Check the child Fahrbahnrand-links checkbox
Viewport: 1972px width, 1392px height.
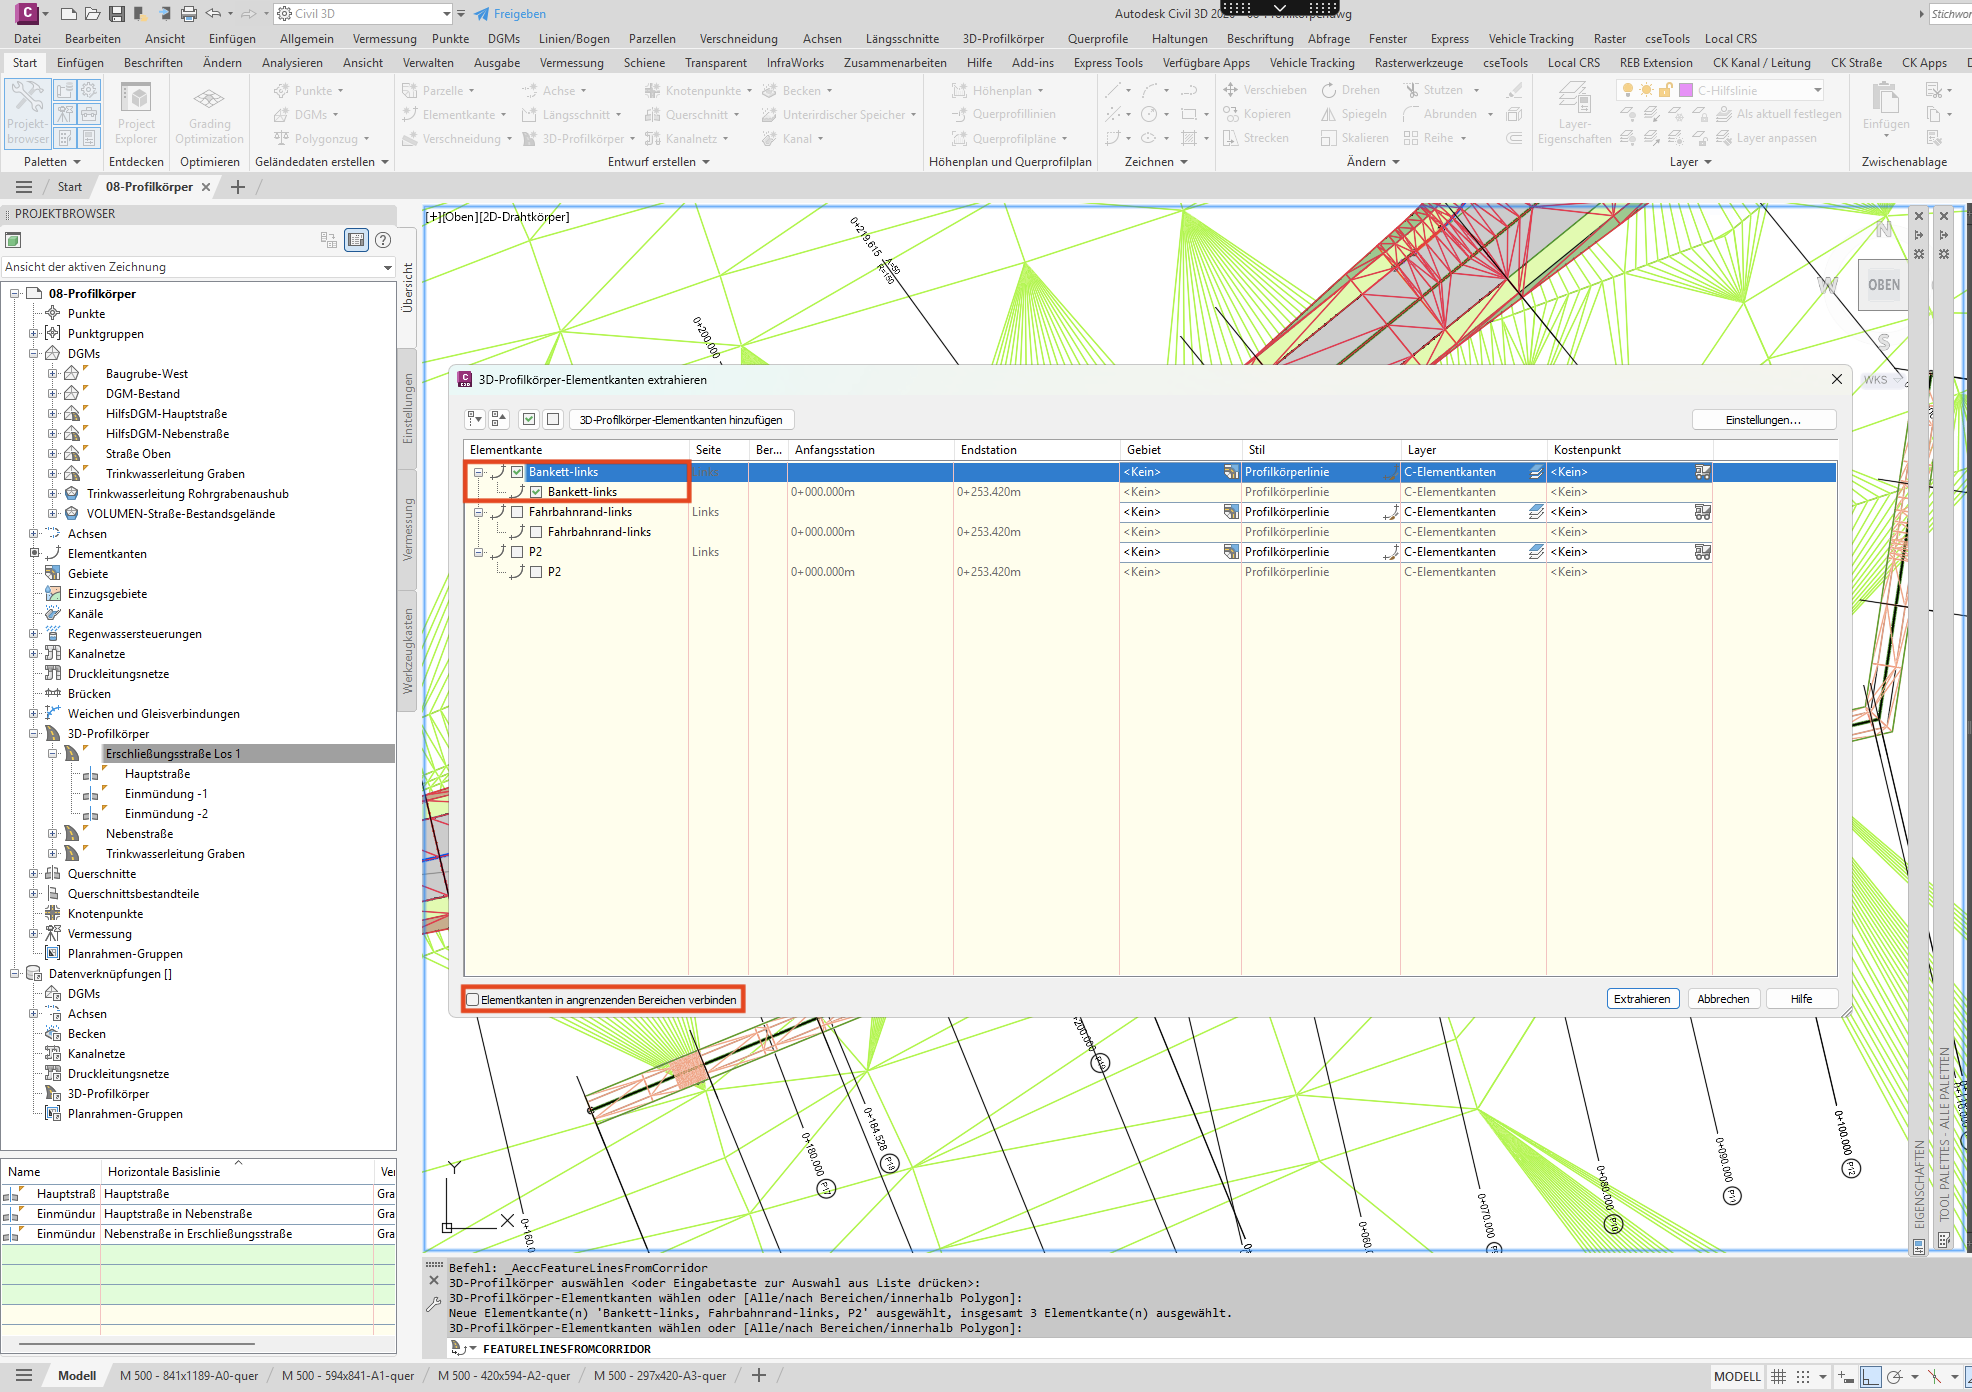point(536,532)
